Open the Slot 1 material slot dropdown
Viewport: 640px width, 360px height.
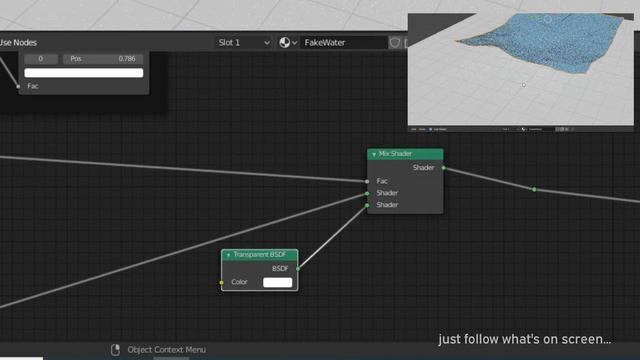(x=243, y=42)
